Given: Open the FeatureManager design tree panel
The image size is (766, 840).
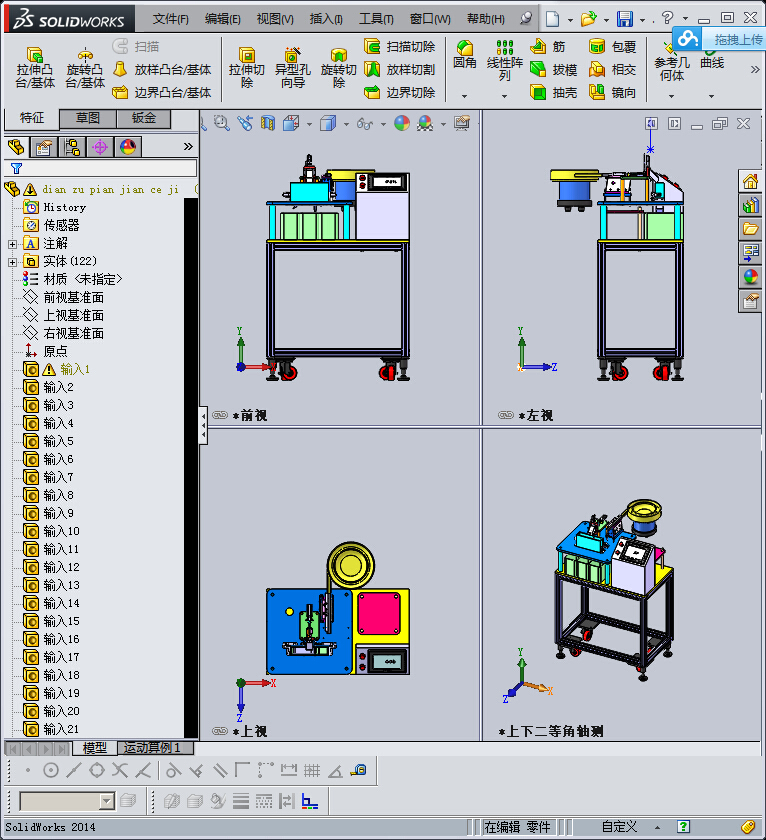Looking at the screenshot, I should point(16,147).
